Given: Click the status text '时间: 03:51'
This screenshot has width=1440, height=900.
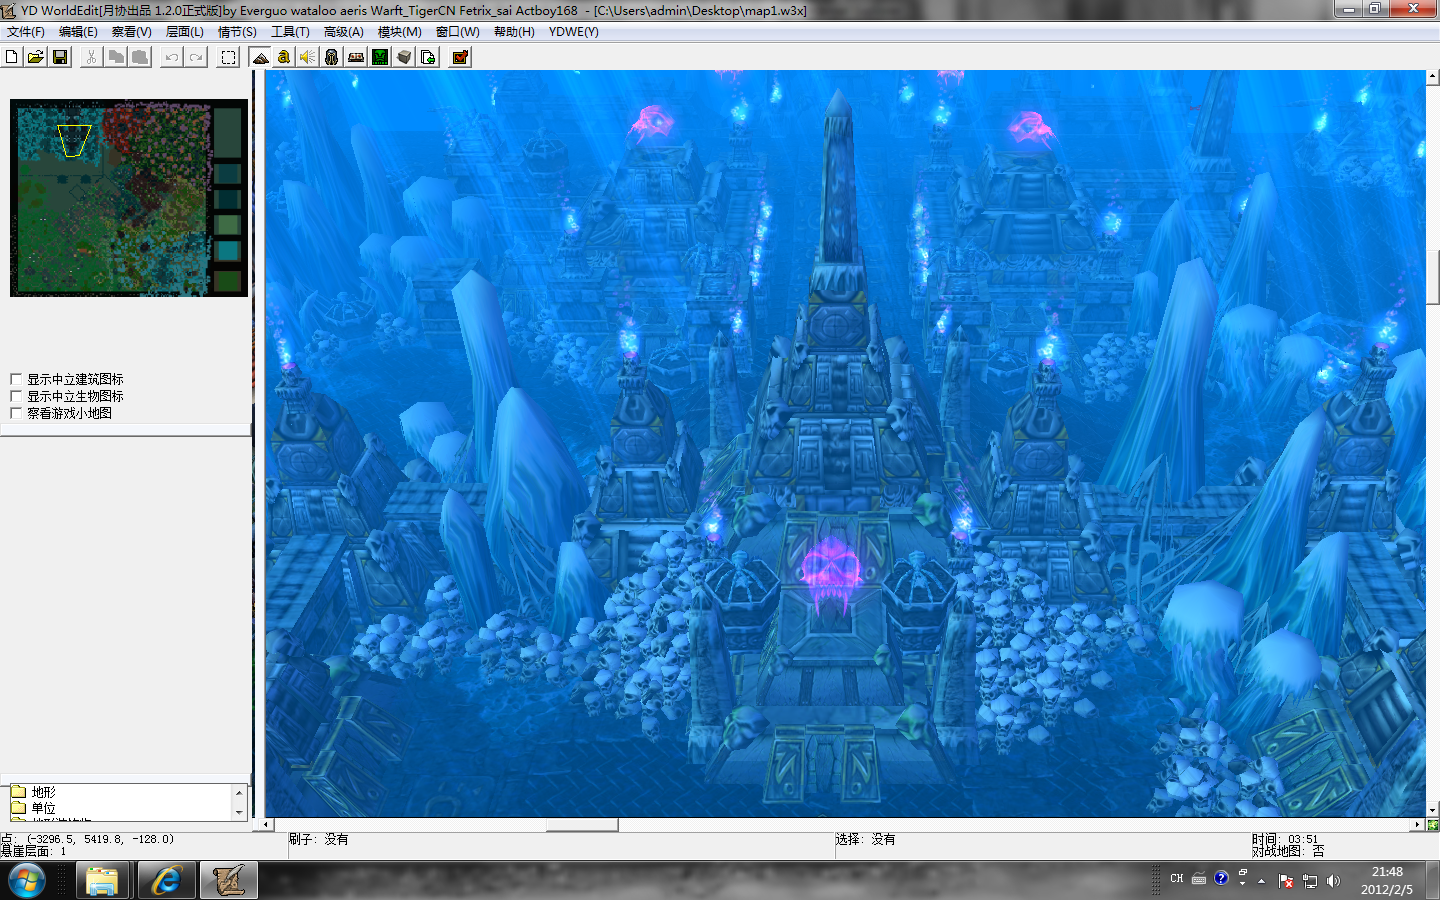Looking at the screenshot, I should pos(1285,839).
